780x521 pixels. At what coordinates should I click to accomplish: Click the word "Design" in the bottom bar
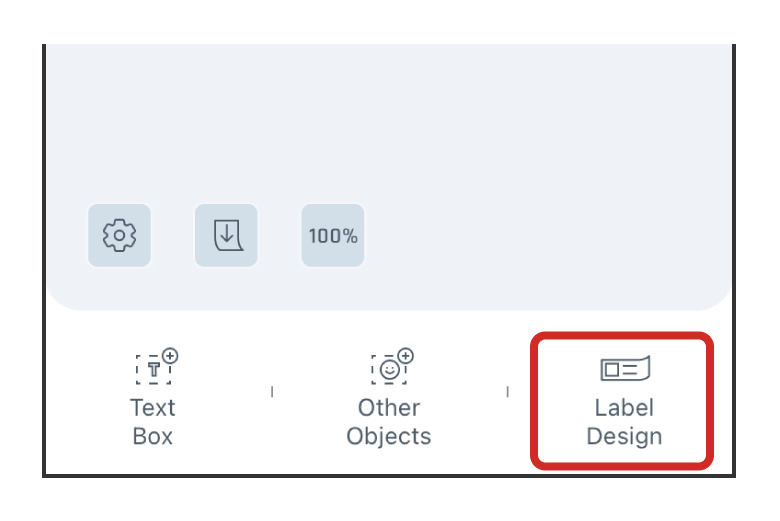(624, 437)
